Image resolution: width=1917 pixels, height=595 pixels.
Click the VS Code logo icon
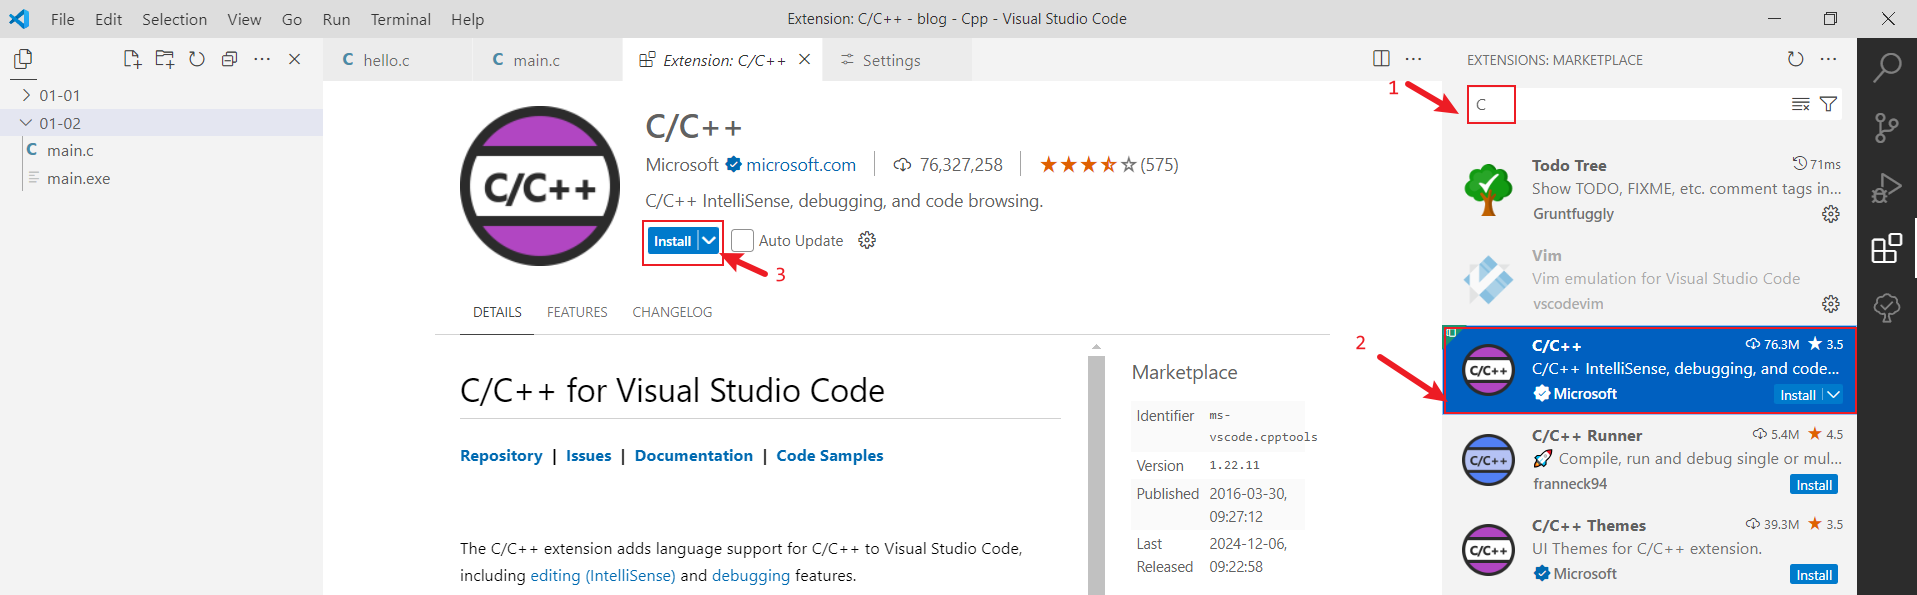[19, 18]
